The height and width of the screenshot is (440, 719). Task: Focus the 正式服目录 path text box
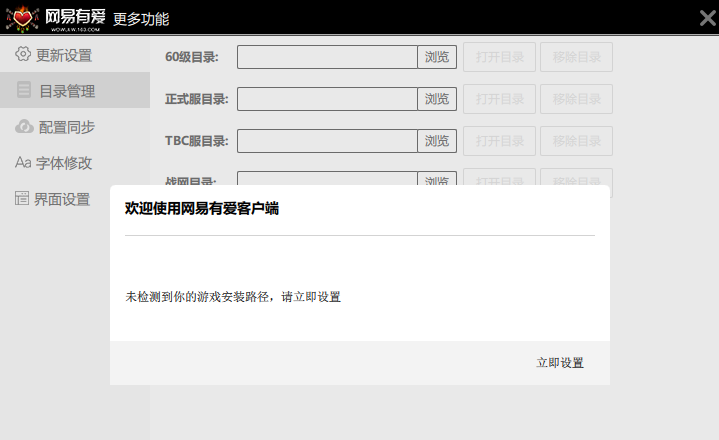[327, 99]
